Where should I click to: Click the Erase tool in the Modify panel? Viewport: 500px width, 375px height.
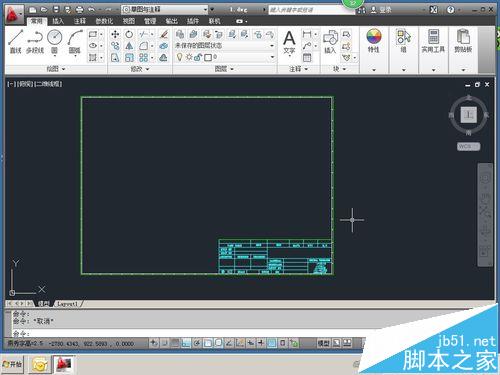click(163, 34)
